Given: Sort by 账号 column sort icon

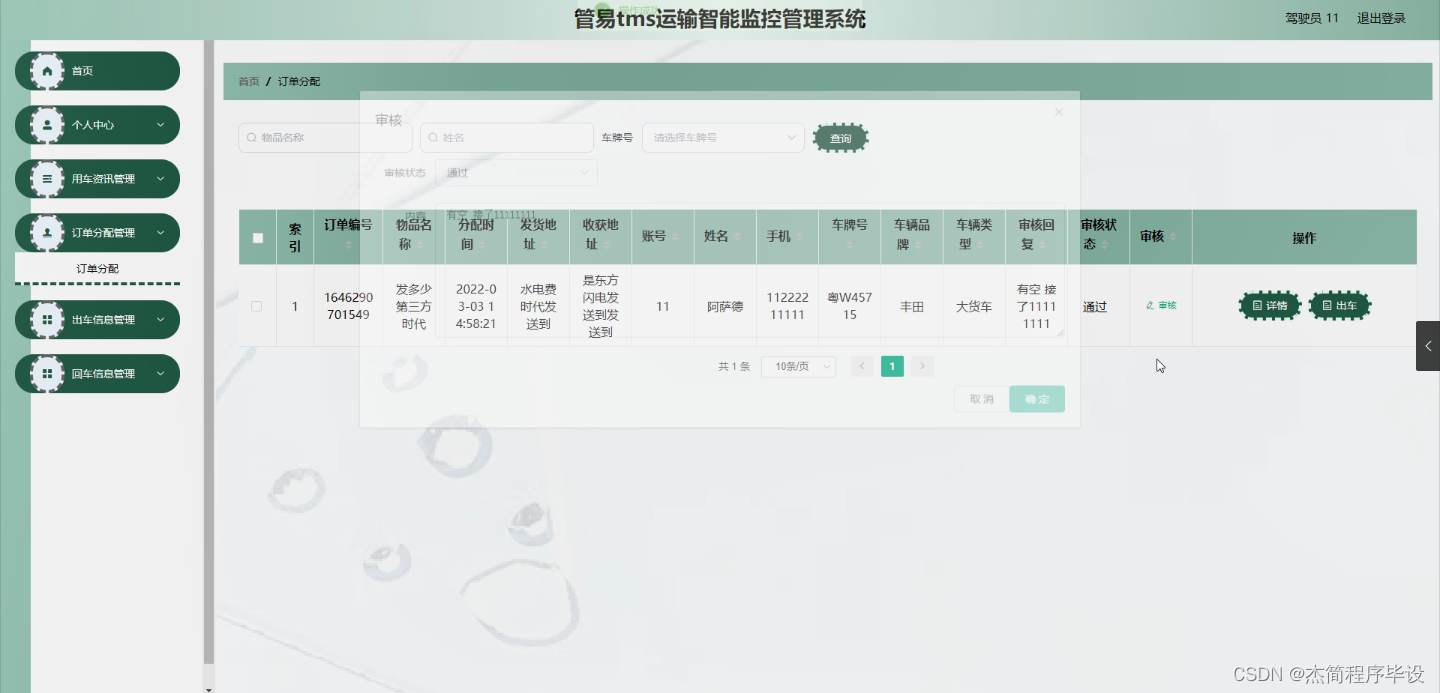Looking at the screenshot, I should tap(675, 237).
